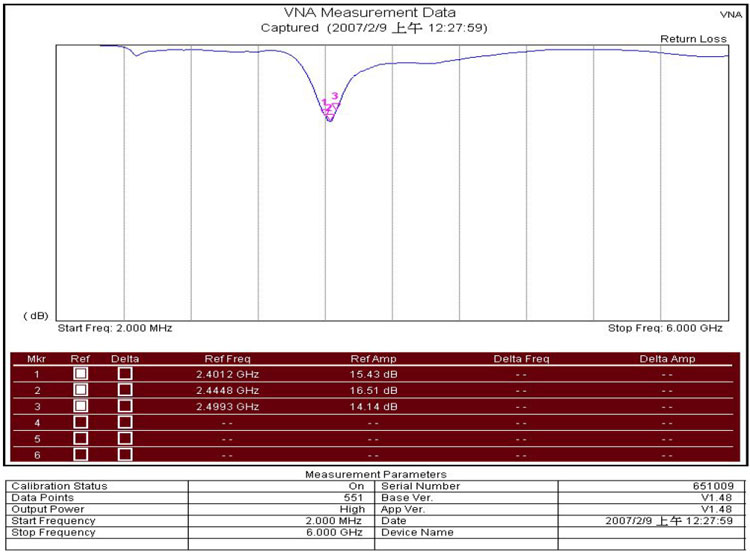Screen dimensions: 750x553
Task: Click the 16.51 dB Ref Amp value
Action: pyautogui.click(x=374, y=390)
